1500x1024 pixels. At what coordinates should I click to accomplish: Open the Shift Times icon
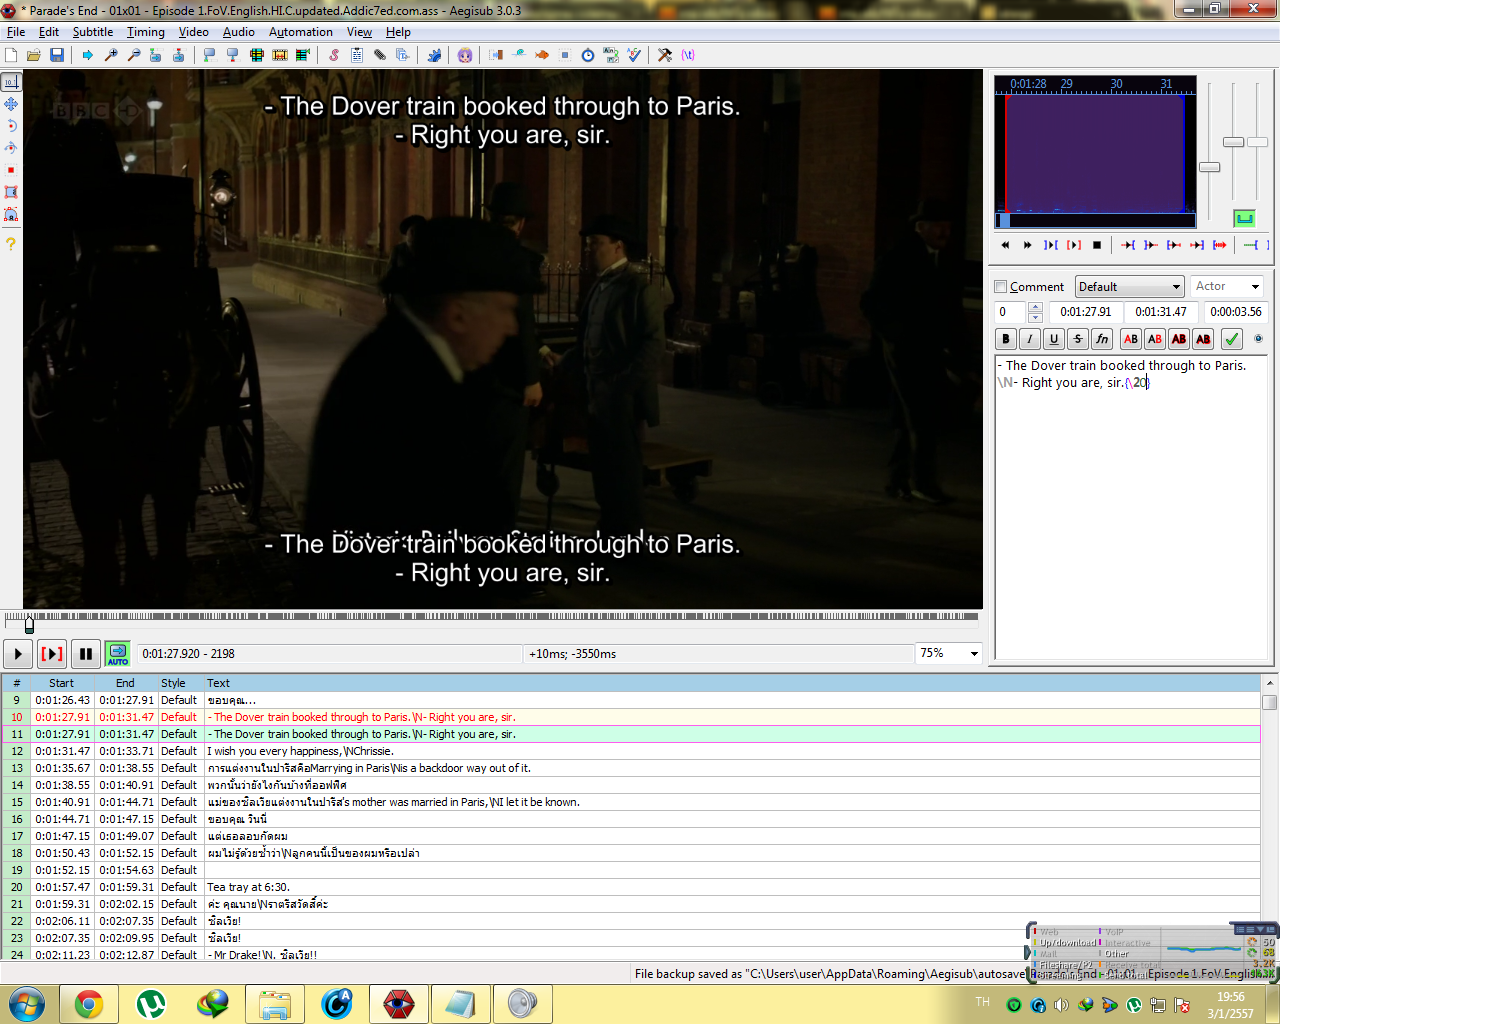496,55
